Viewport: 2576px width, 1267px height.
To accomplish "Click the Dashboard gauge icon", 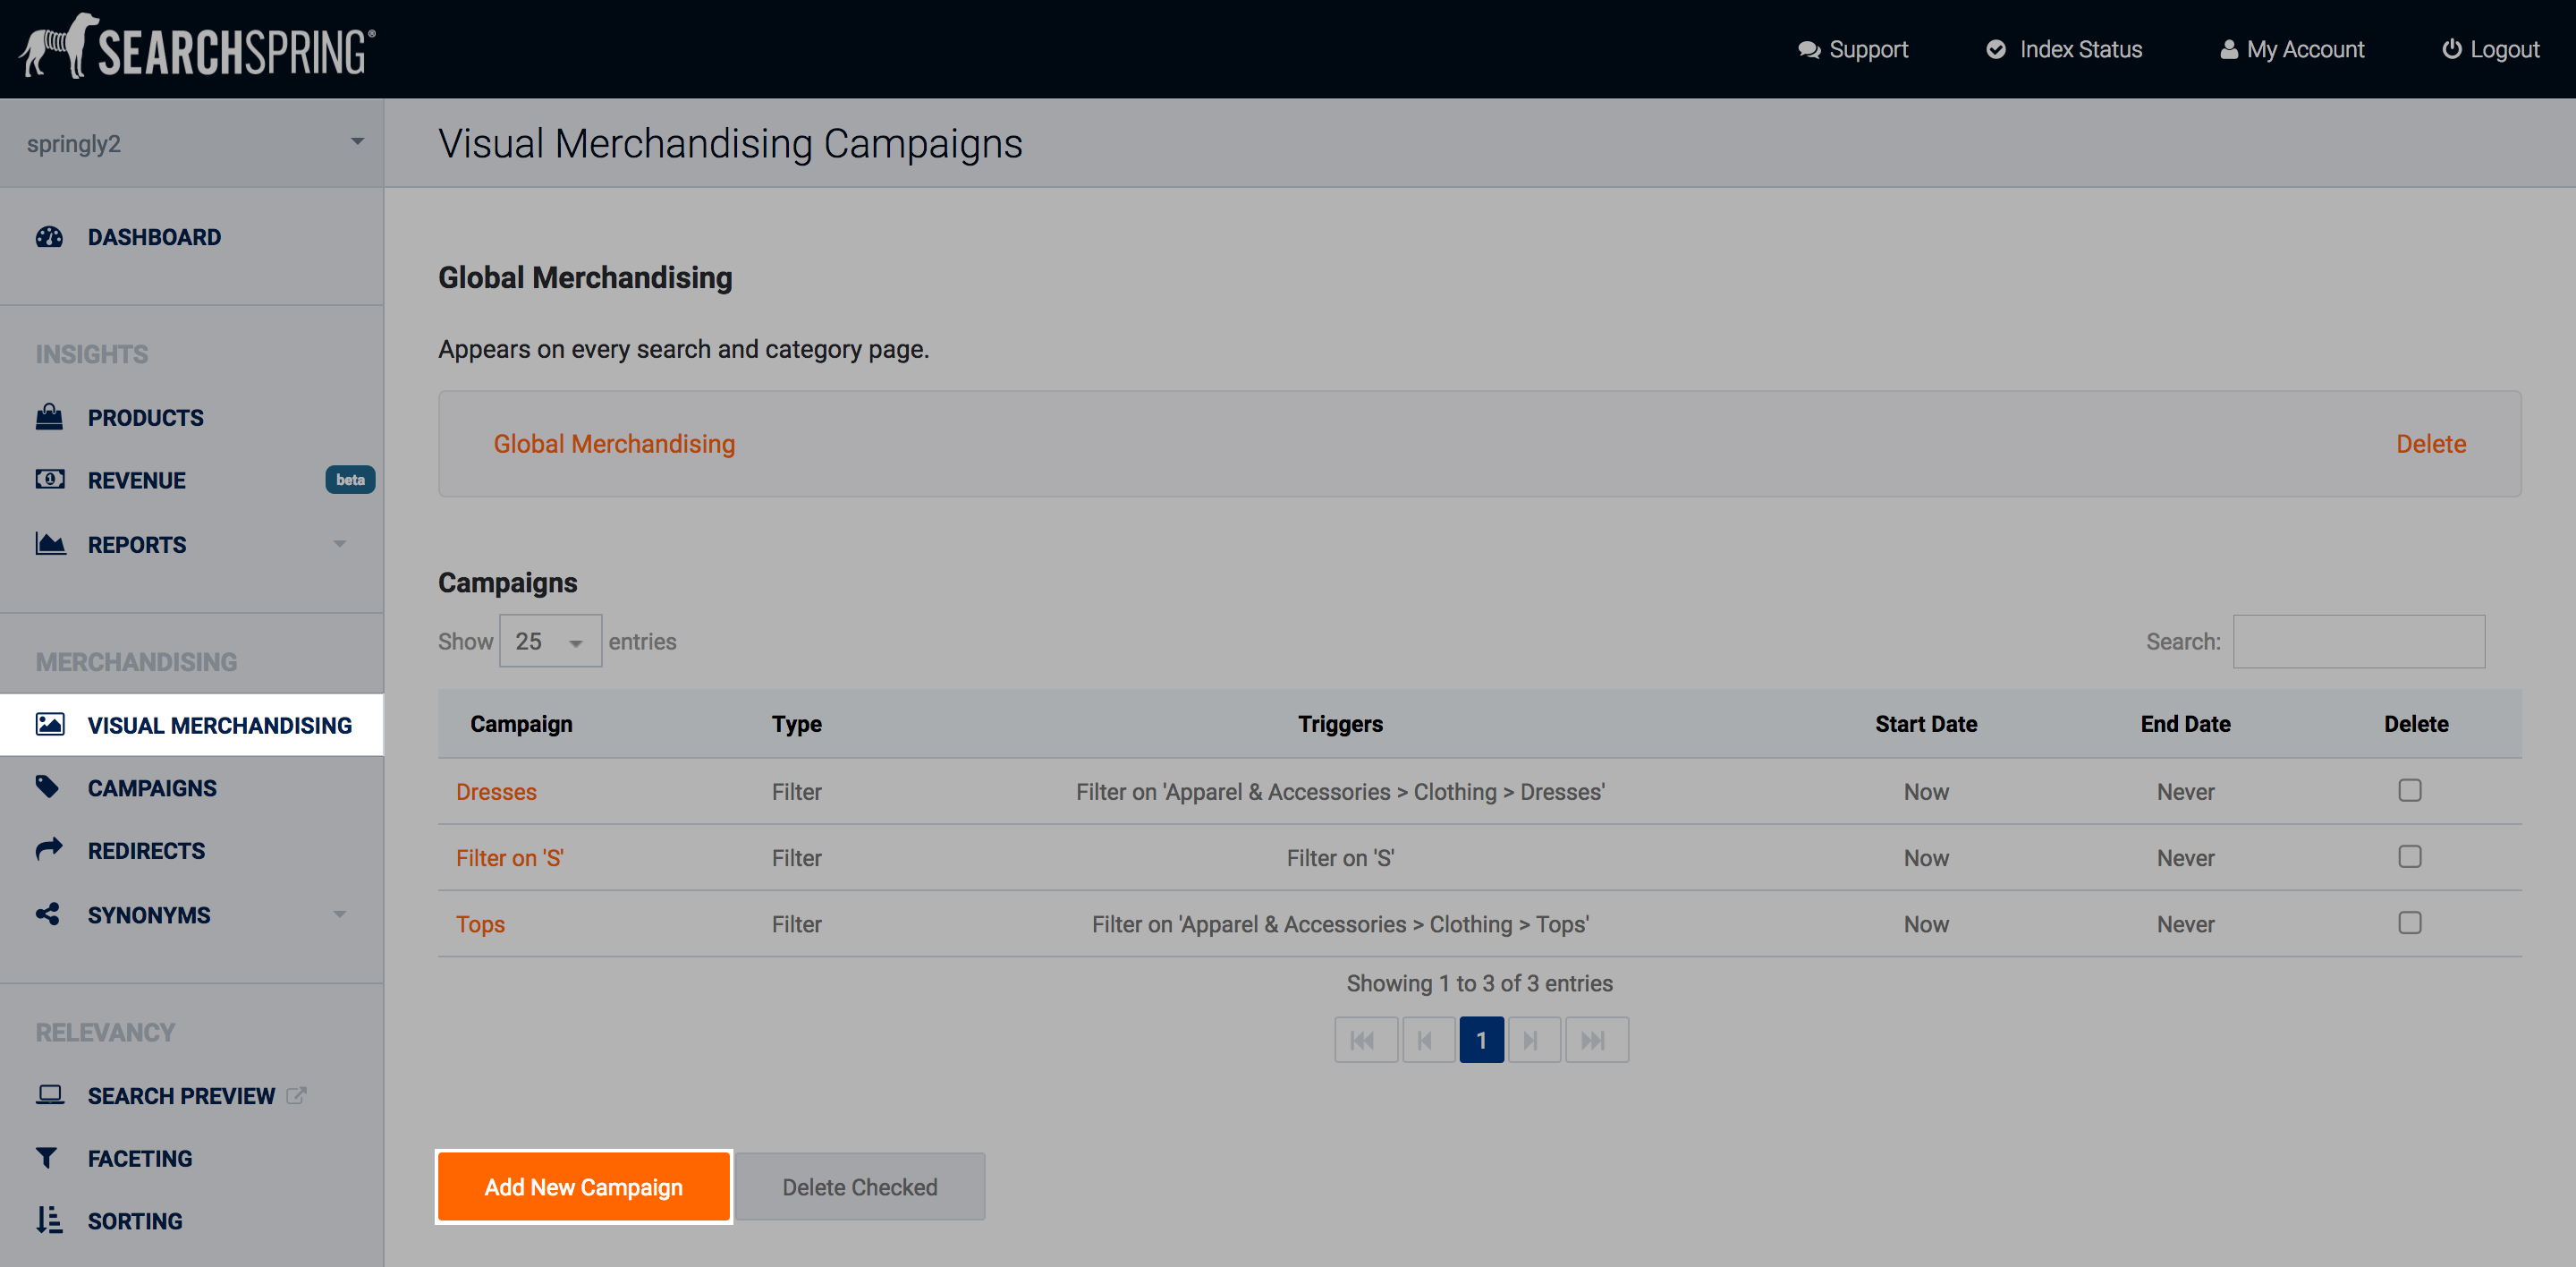I will click(49, 237).
